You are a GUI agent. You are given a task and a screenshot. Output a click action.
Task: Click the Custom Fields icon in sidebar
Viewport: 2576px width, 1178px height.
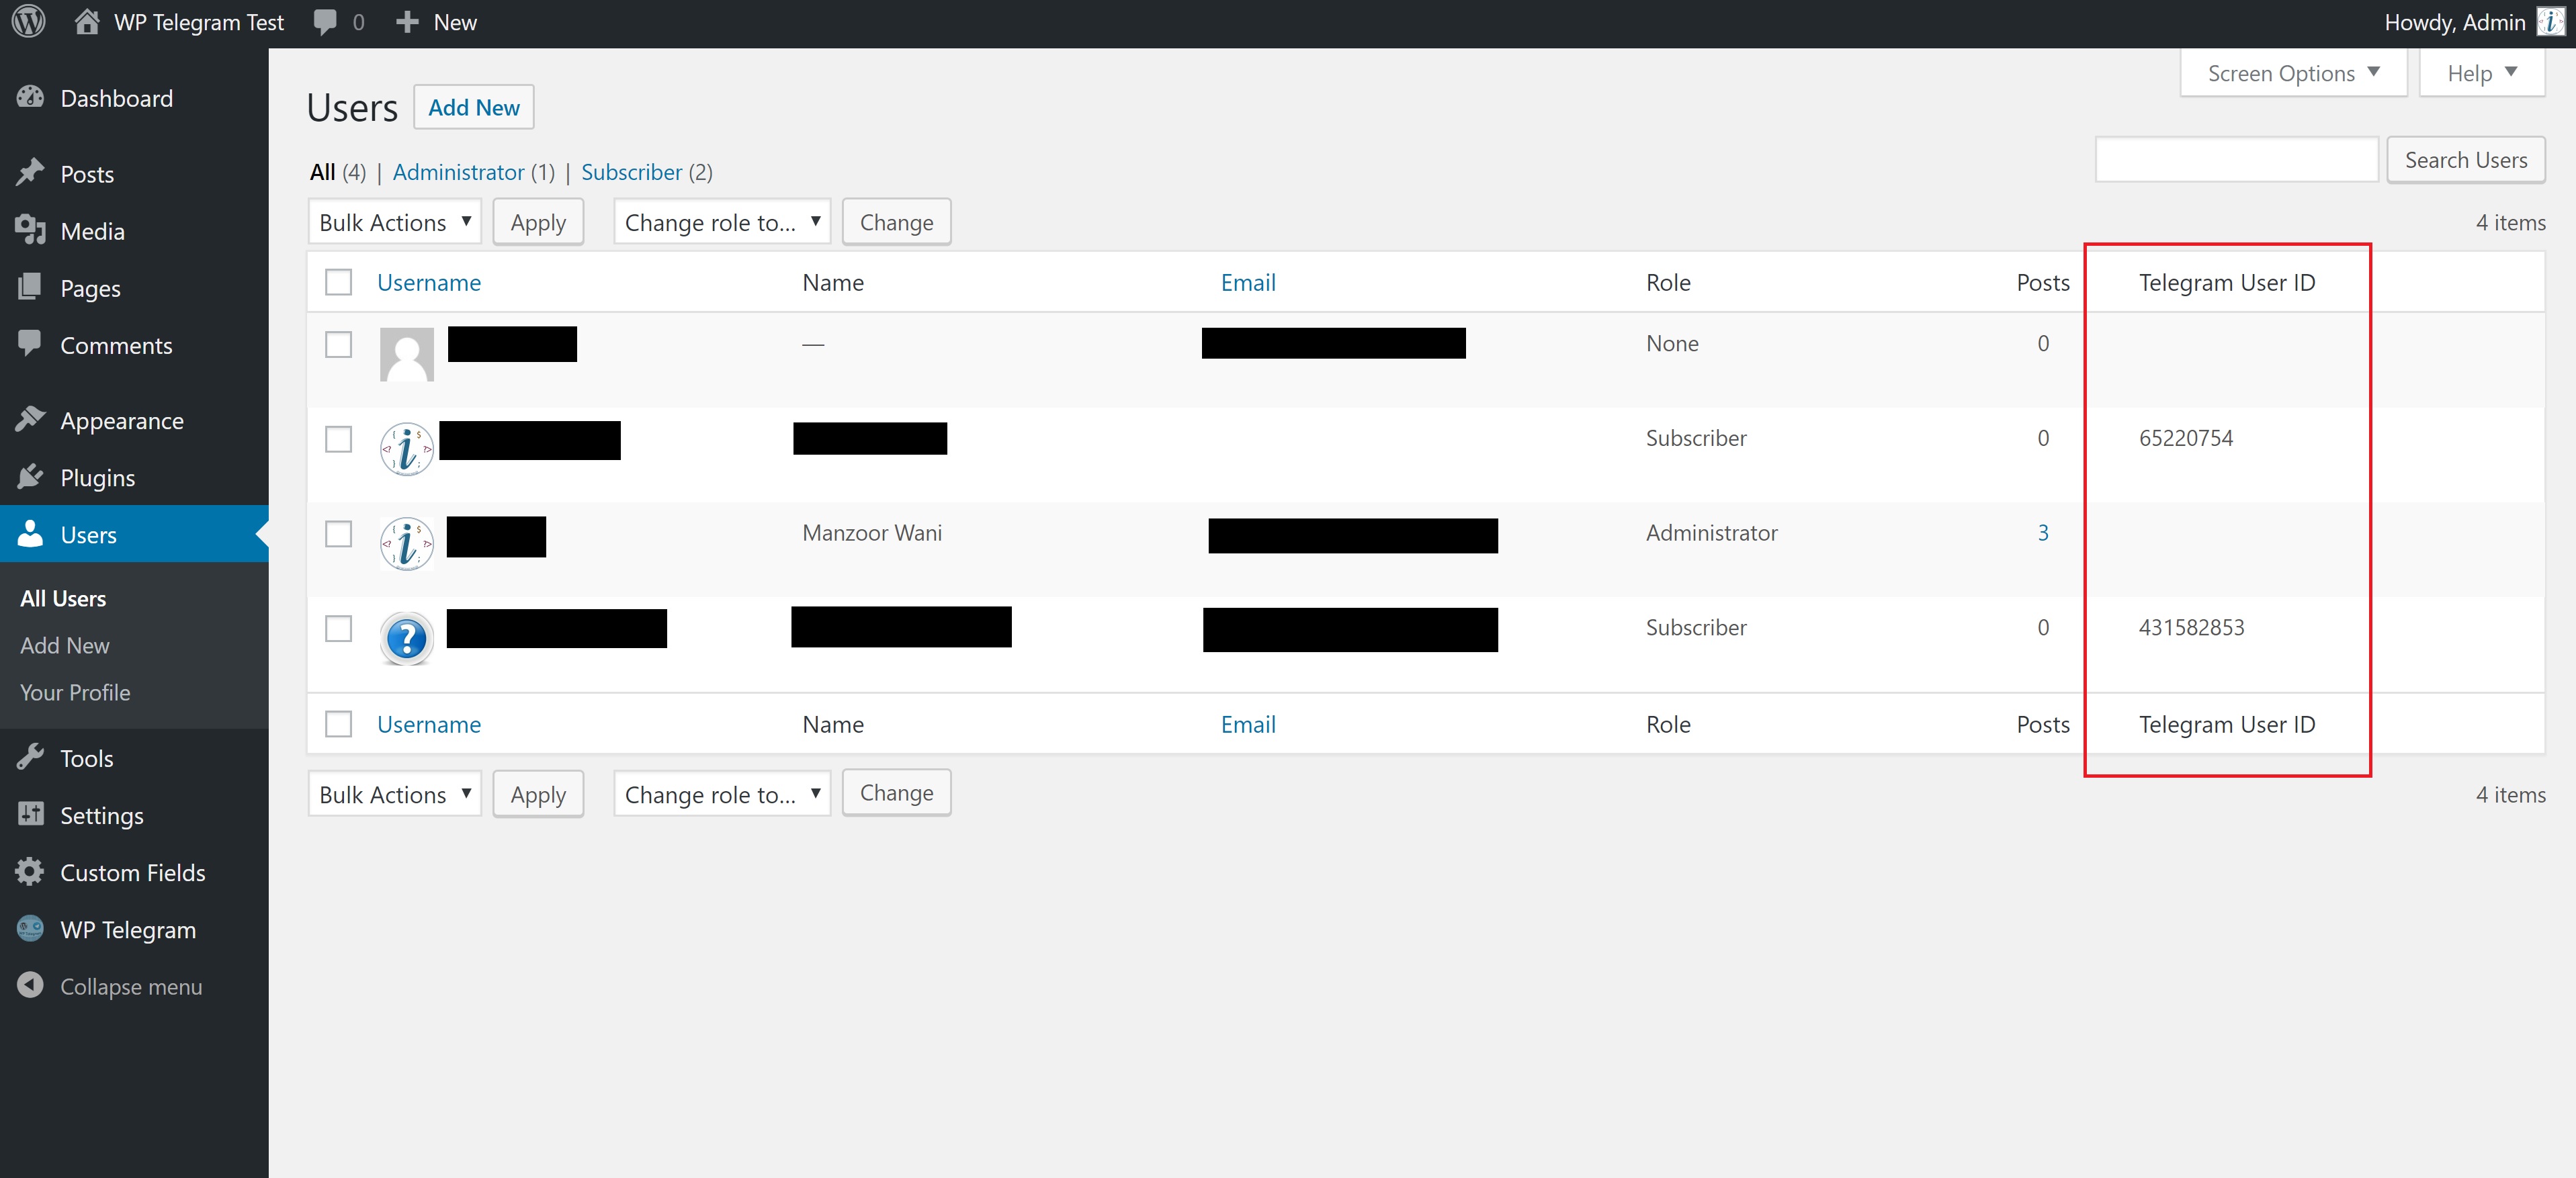[x=28, y=872]
